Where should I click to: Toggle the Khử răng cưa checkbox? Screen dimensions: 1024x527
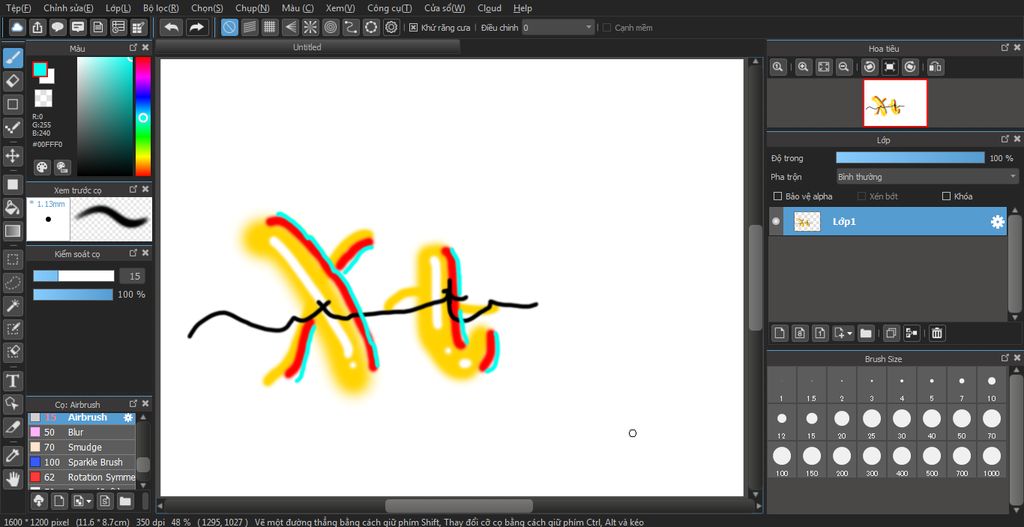tap(413, 27)
